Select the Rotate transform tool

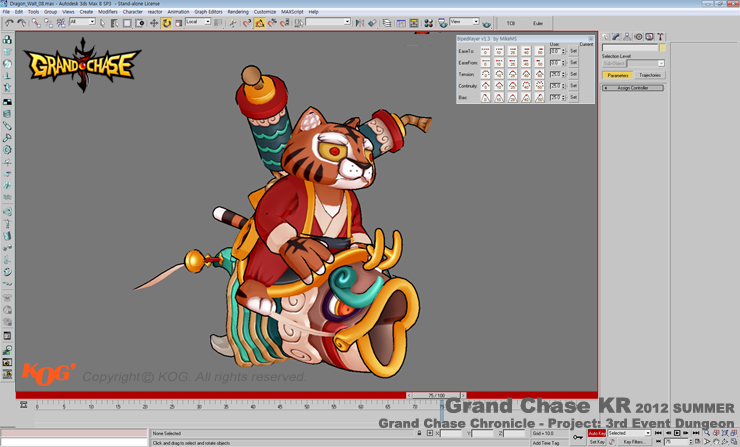166,22
